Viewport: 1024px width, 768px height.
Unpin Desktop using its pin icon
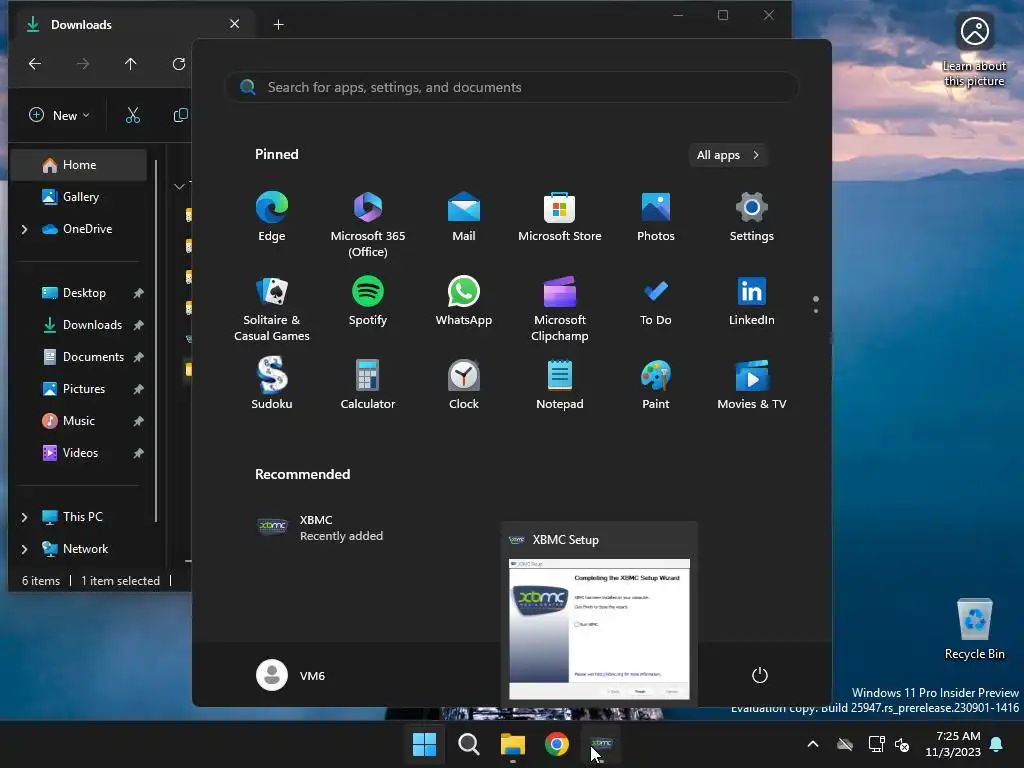pyautogui.click(x=138, y=293)
